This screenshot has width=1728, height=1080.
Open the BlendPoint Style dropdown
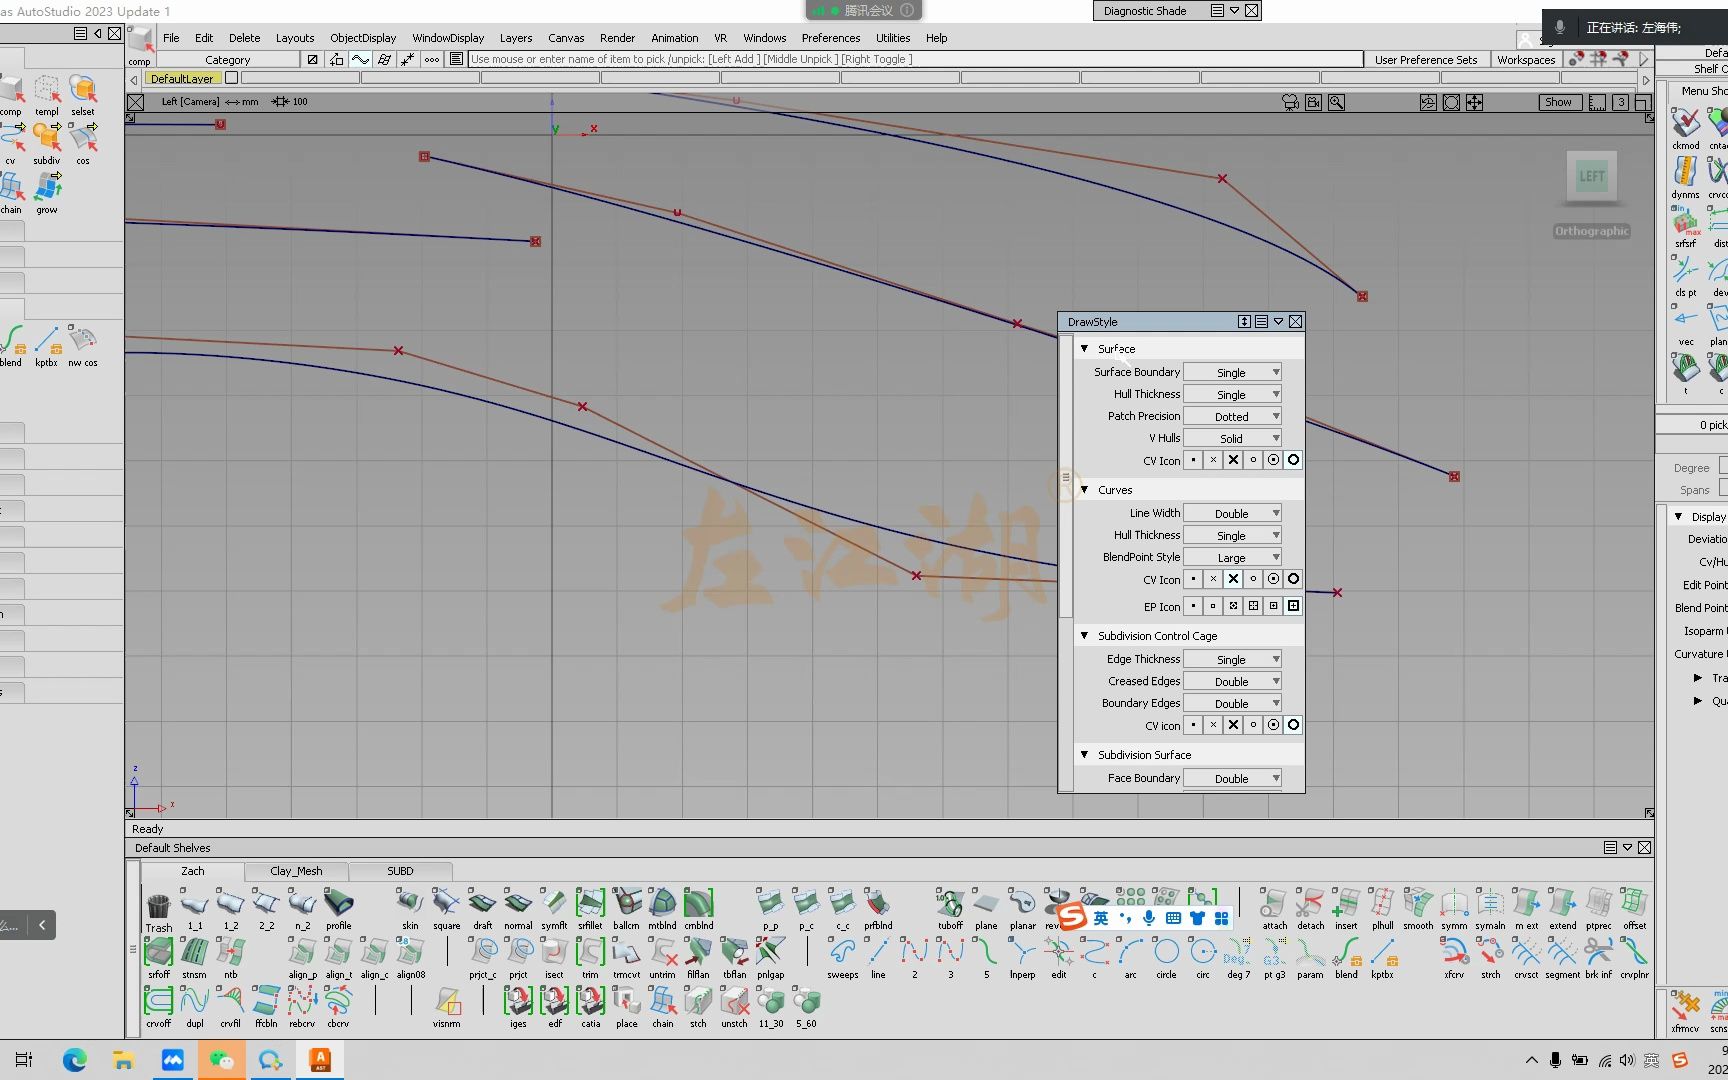coord(1232,557)
